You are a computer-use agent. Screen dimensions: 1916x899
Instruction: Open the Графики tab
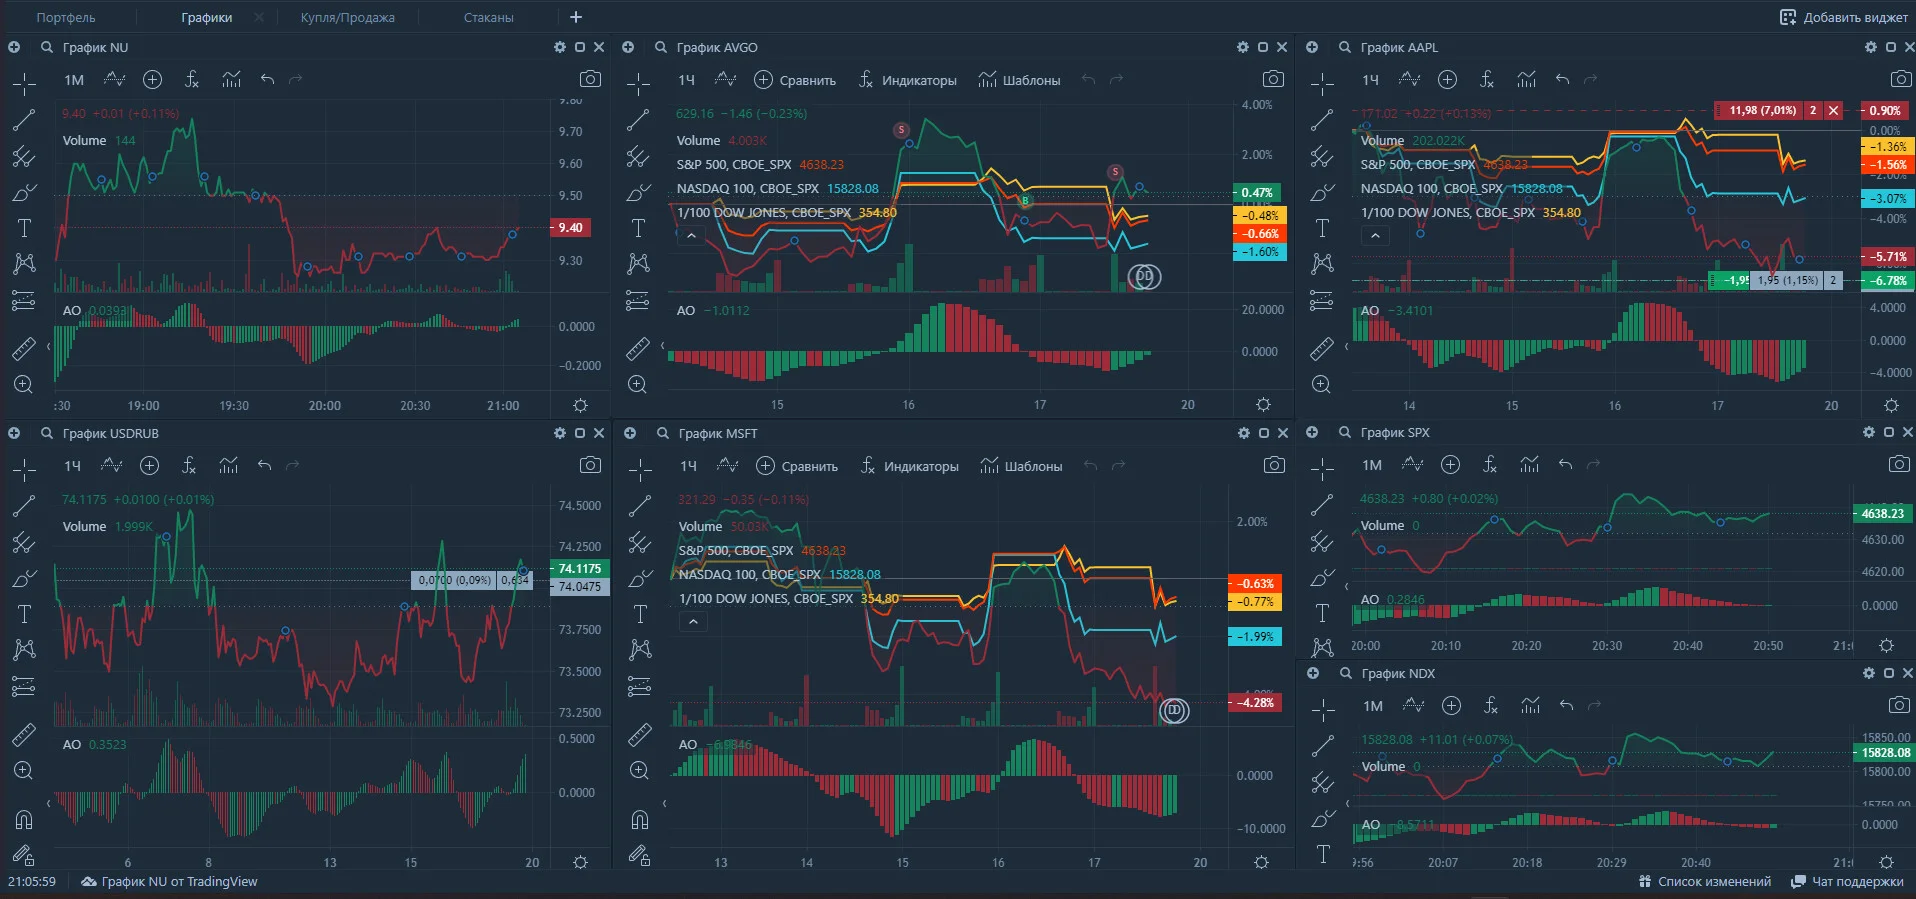[207, 17]
